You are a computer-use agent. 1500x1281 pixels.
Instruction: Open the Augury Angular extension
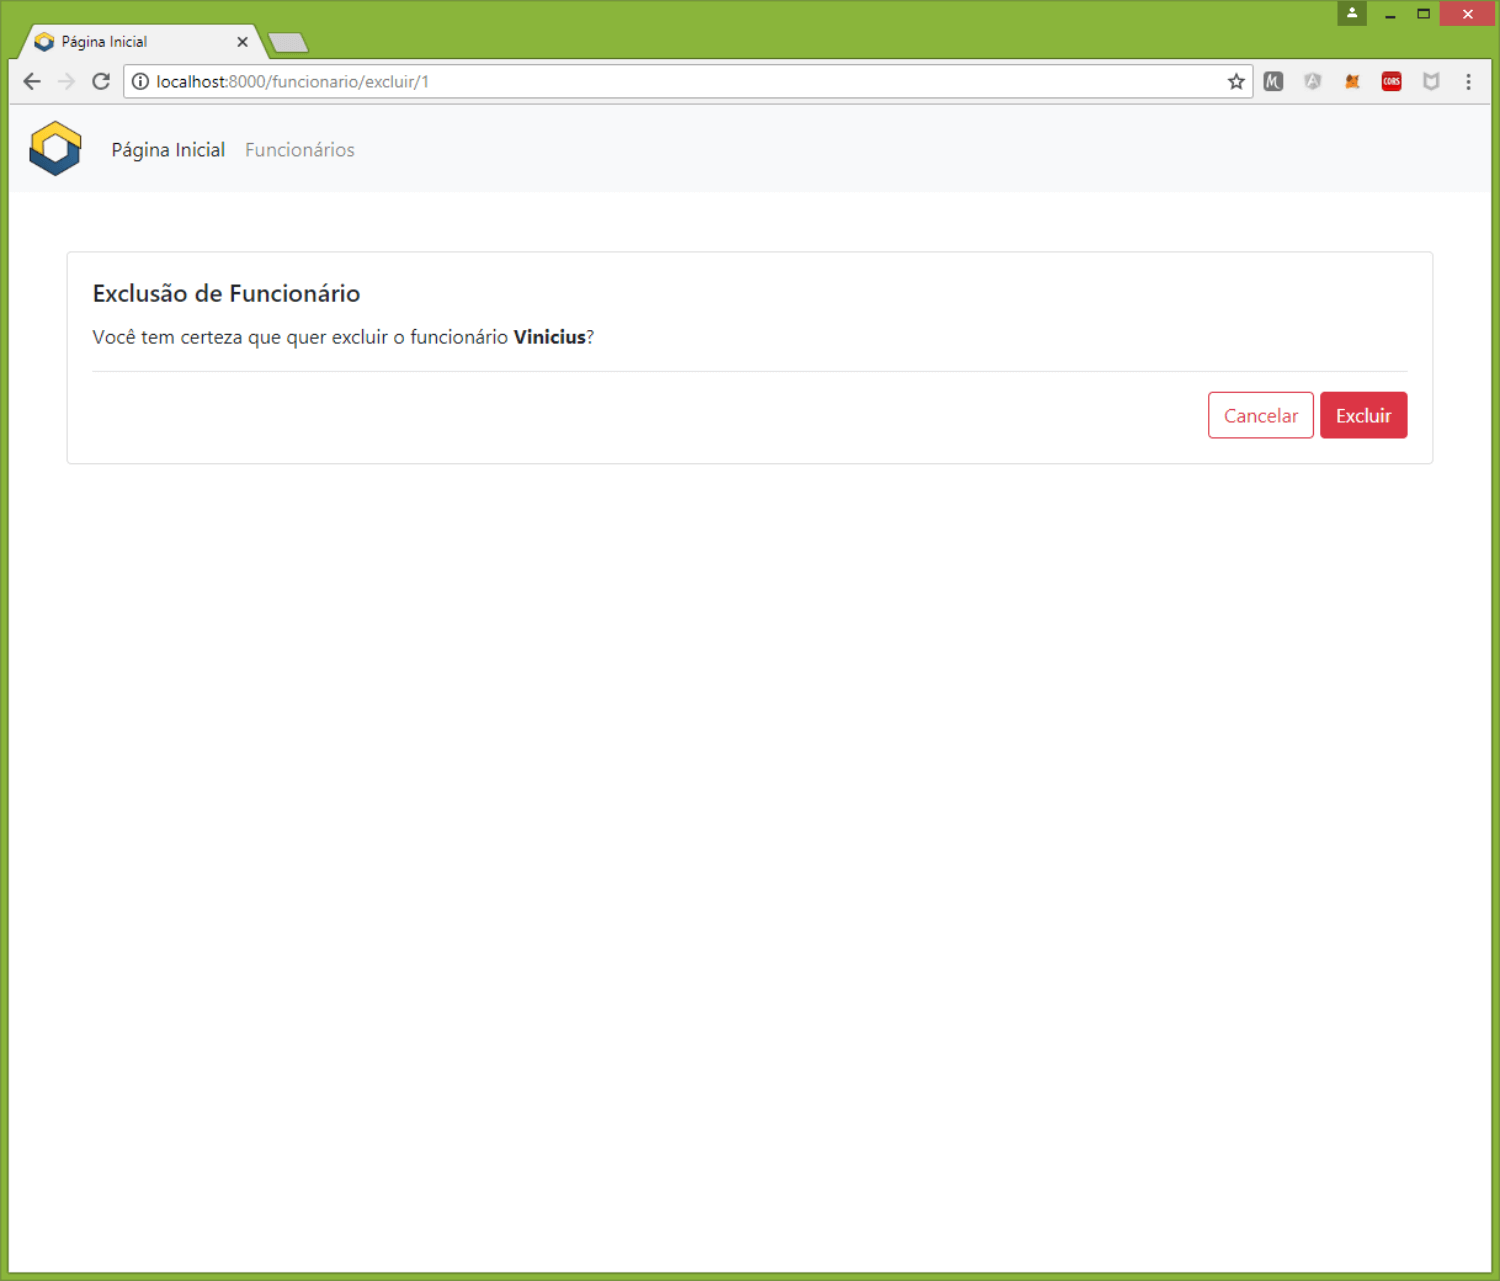point(1313,81)
